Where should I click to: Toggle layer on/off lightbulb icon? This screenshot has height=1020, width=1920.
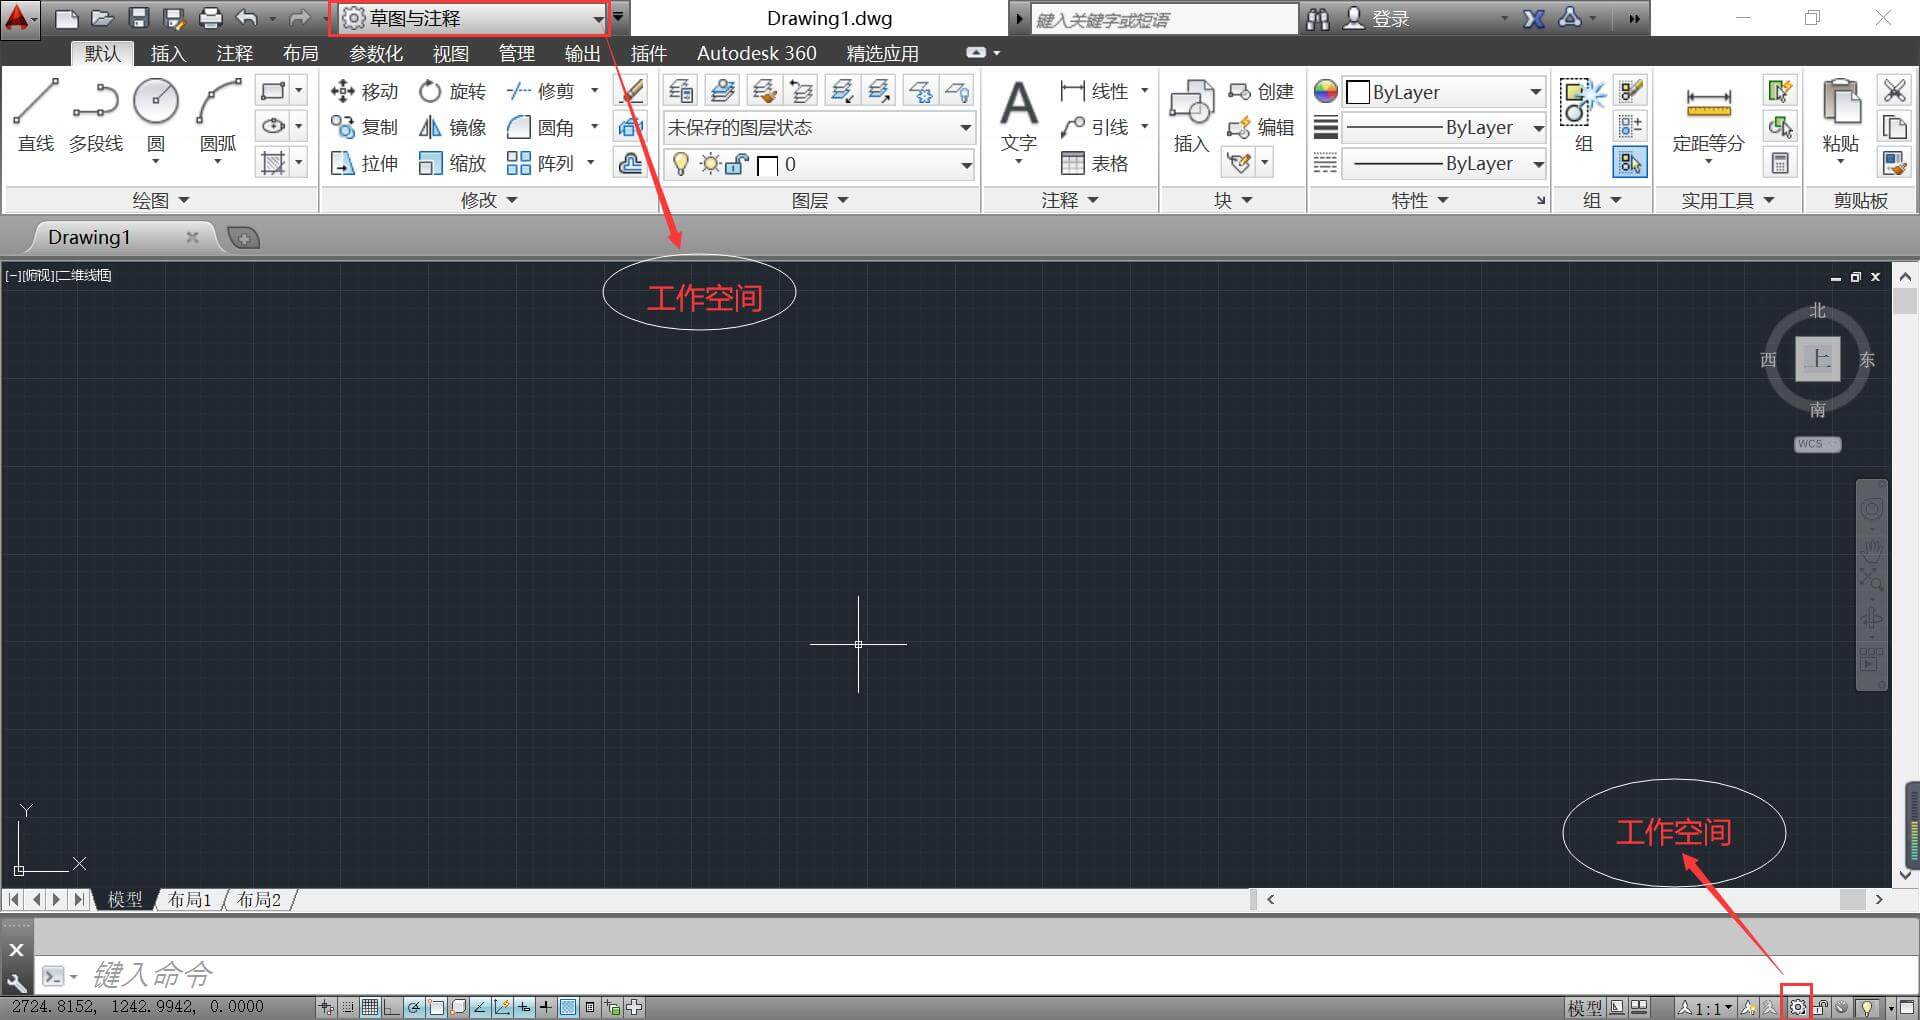681,164
